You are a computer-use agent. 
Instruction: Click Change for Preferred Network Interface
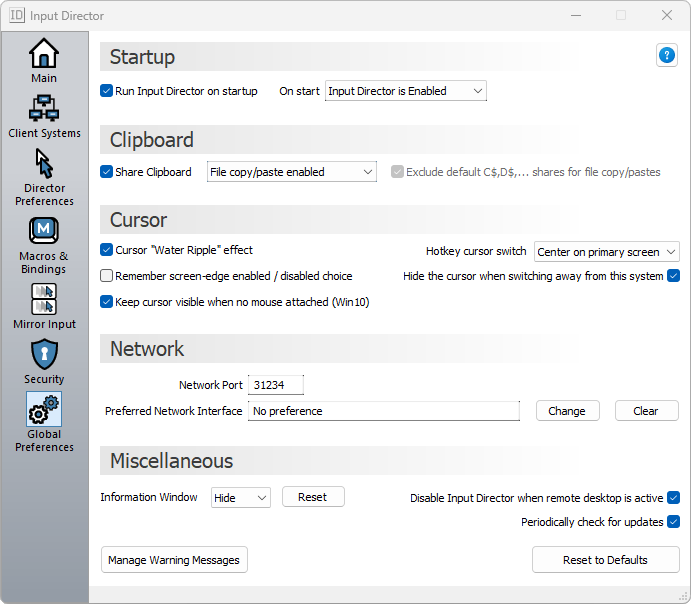coord(567,411)
